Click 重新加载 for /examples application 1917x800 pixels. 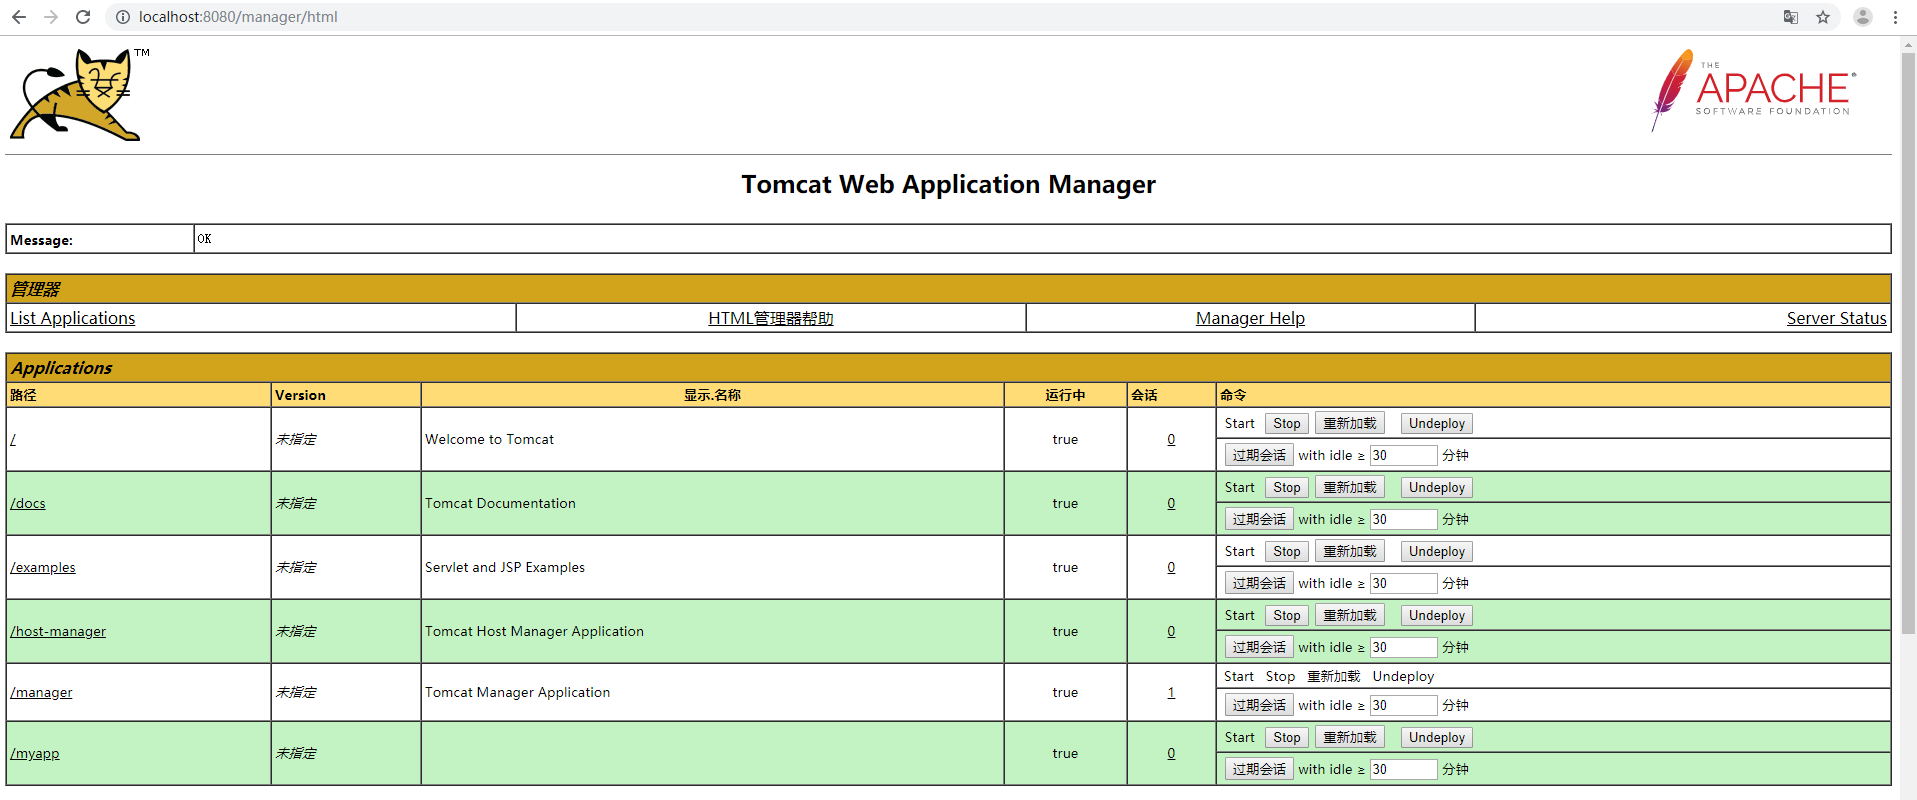tap(1350, 551)
